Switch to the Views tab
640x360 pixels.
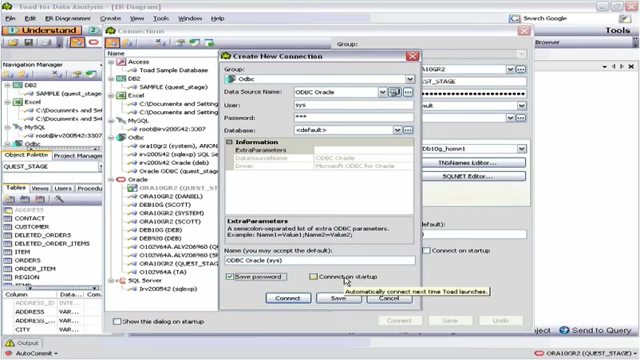[40, 188]
